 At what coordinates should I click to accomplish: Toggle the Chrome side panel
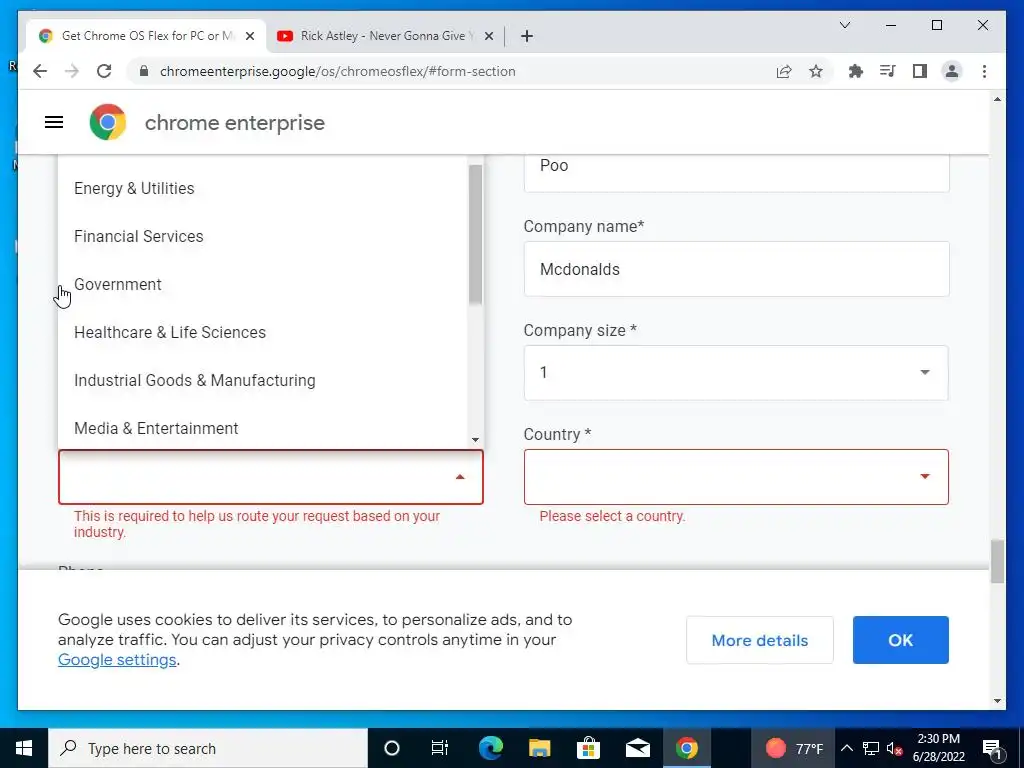click(920, 71)
